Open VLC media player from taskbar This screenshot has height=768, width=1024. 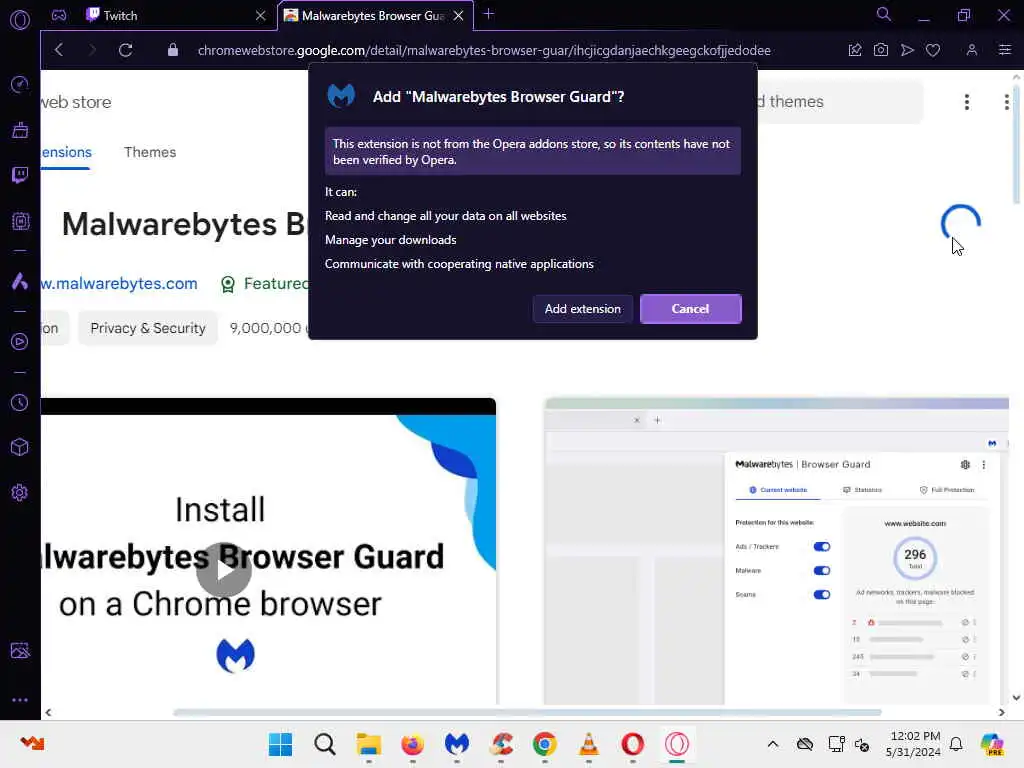click(x=588, y=744)
